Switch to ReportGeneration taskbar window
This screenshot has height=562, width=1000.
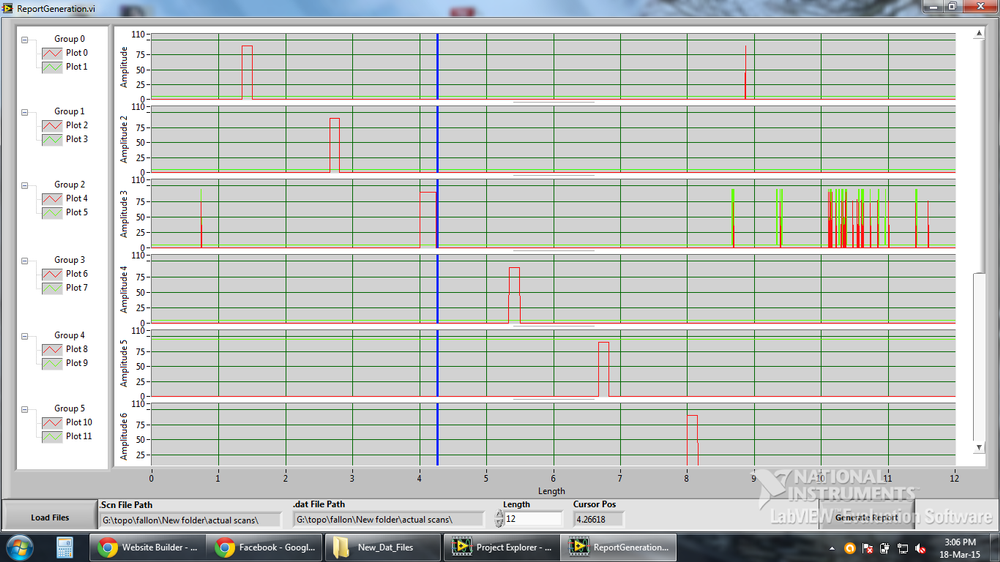[619, 547]
